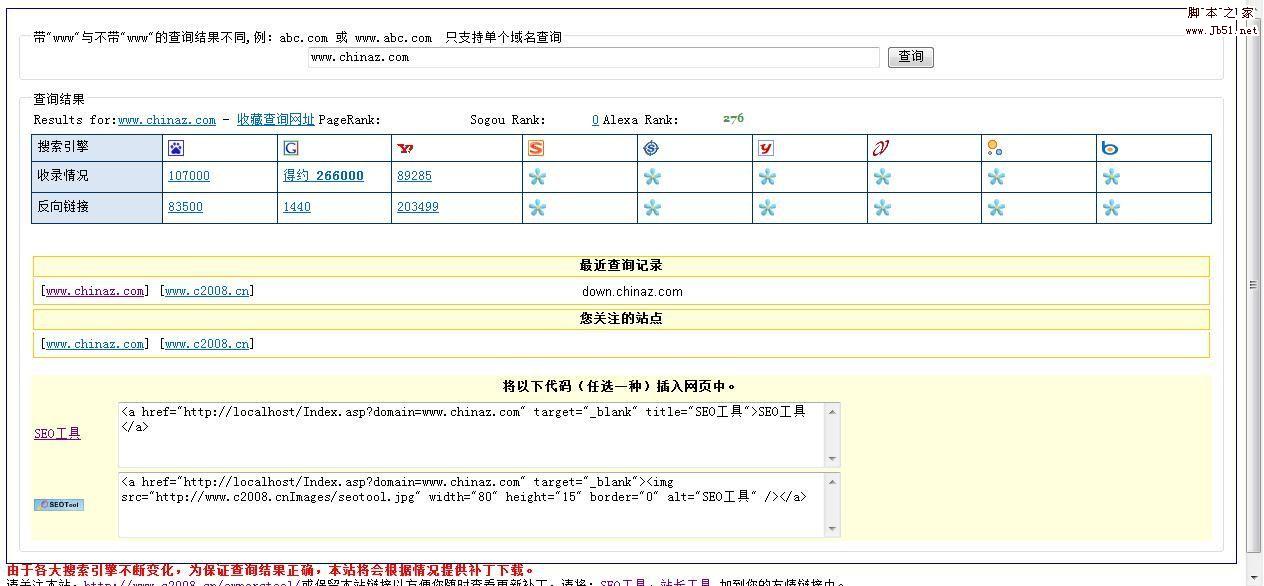Image resolution: width=1264 pixels, height=586 pixels.
Task: Open Google indexed count 得约 266000 link
Action: 324,176
